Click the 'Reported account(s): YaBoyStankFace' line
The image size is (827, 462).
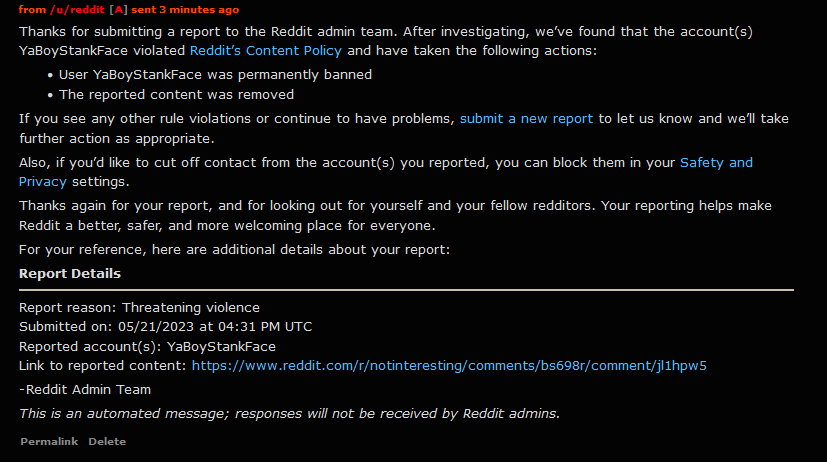147,346
